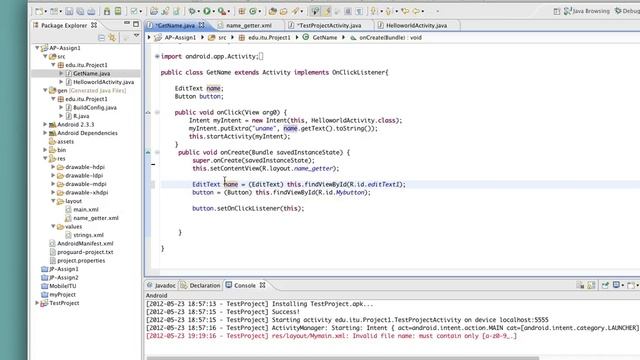Toggle Pin Console button
Image resolution: width=640 pixels, height=360 pixels.
605,285
